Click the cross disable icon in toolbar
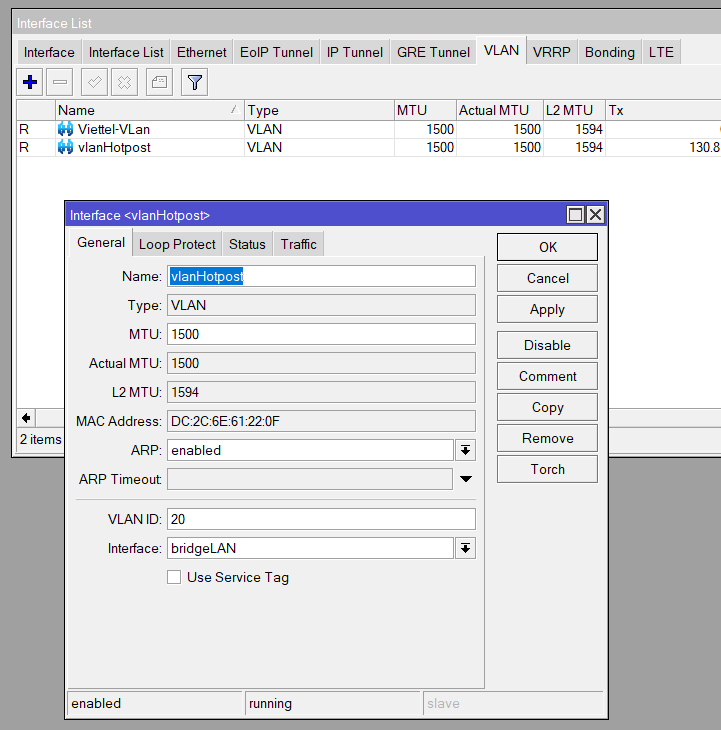 click(x=123, y=83)
